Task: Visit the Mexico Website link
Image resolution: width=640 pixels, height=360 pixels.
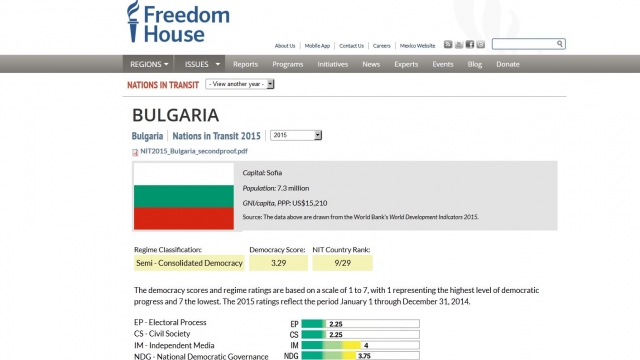Action: tap(418, 46)
